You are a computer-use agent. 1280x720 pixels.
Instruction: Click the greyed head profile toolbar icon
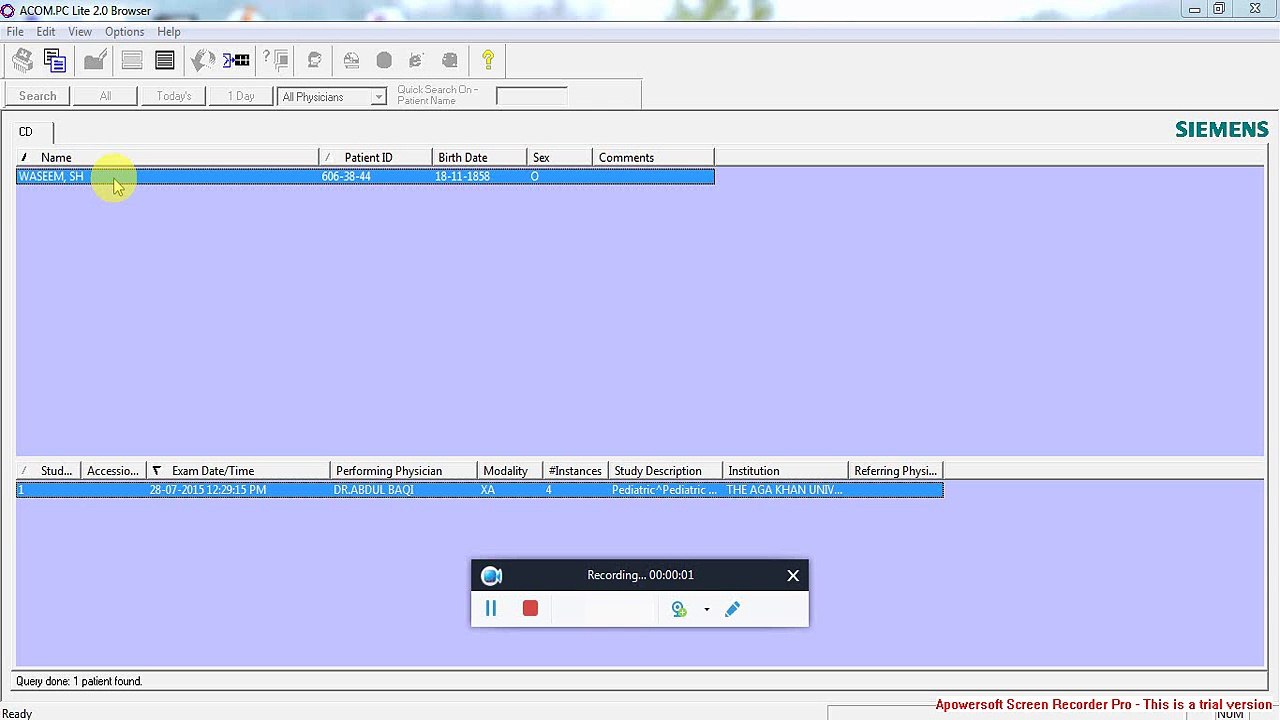(314, 61)
